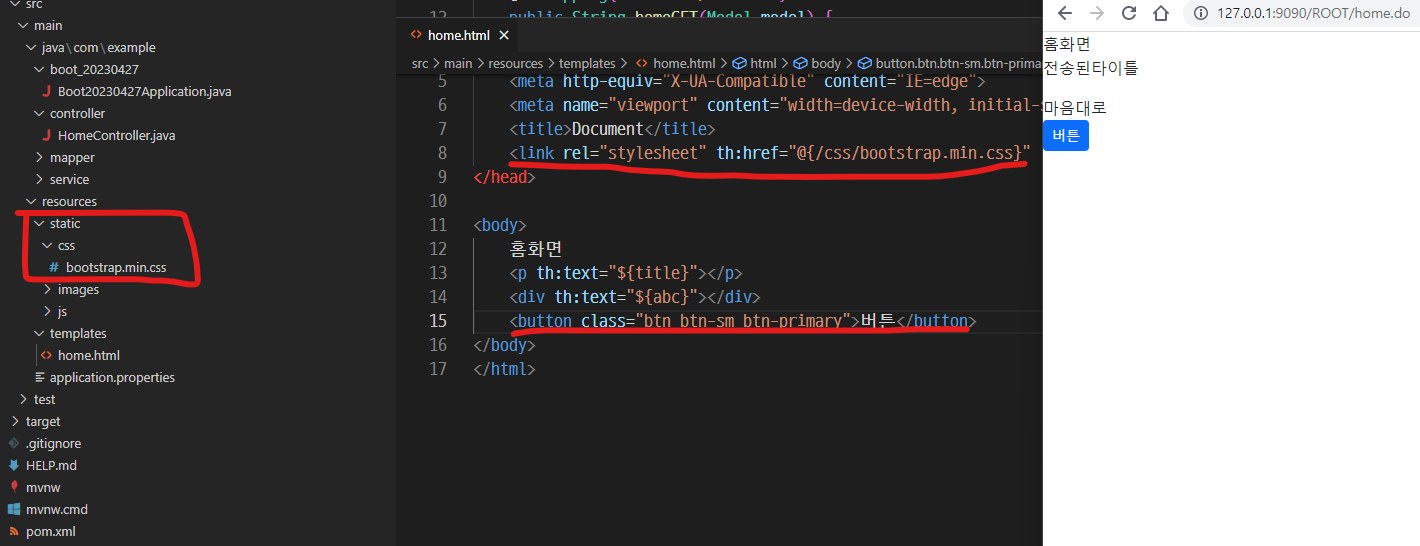This screenshot has width=1420, height=546.
Task: Click line number 8 in editor gutter
Action: (x=442, y=153)
